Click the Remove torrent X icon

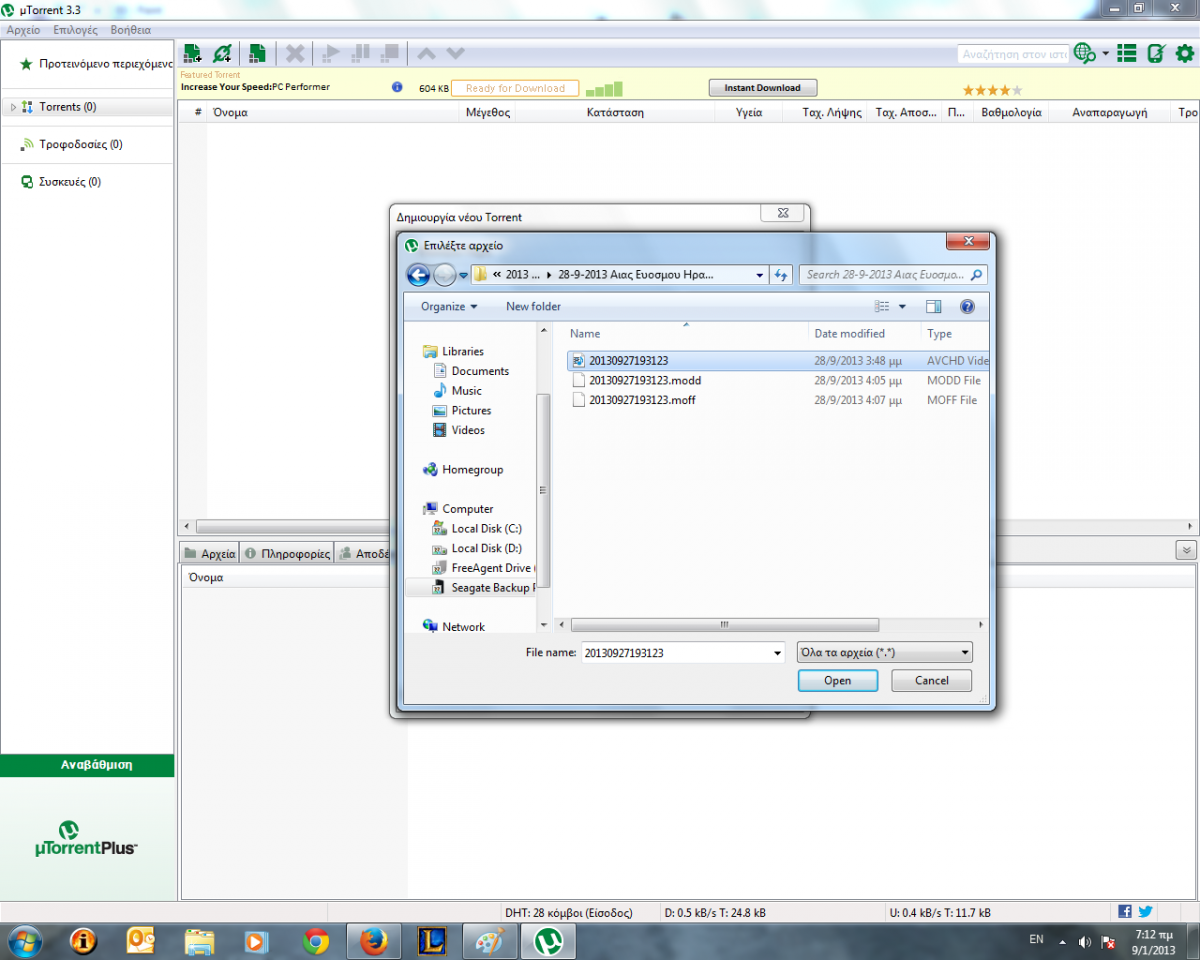[295, 53]
